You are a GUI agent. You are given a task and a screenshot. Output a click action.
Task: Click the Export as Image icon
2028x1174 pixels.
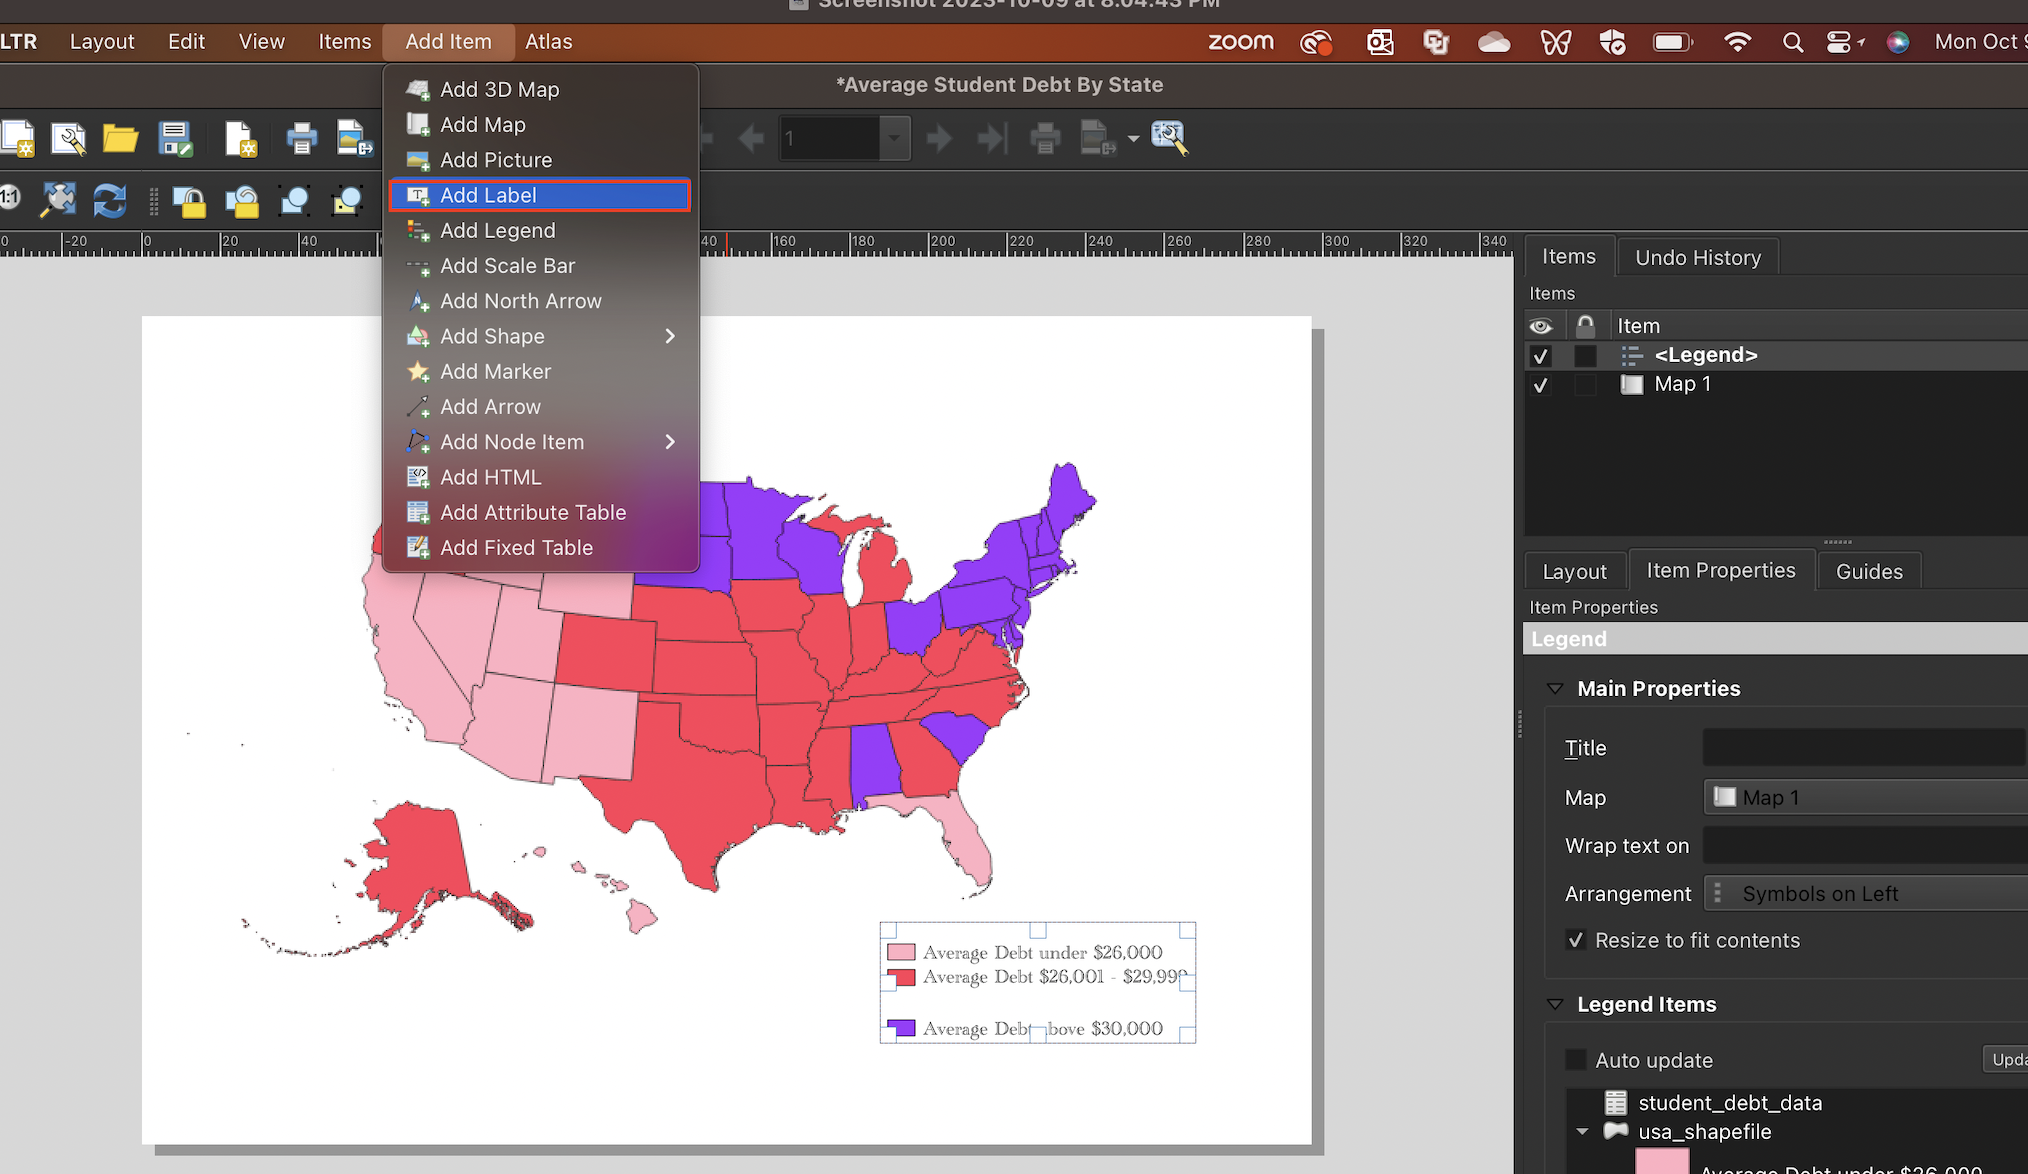(354, 138)
